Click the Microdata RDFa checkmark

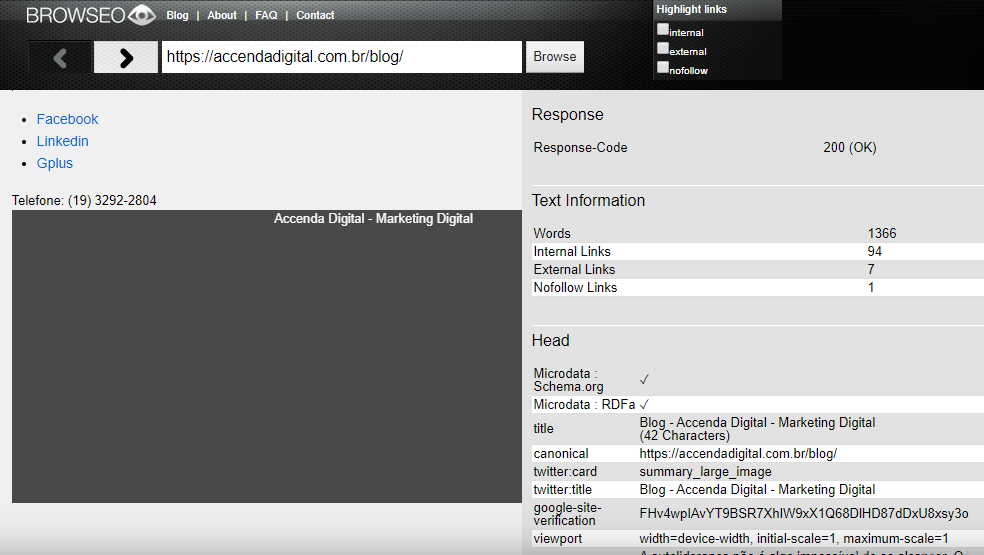644,405
